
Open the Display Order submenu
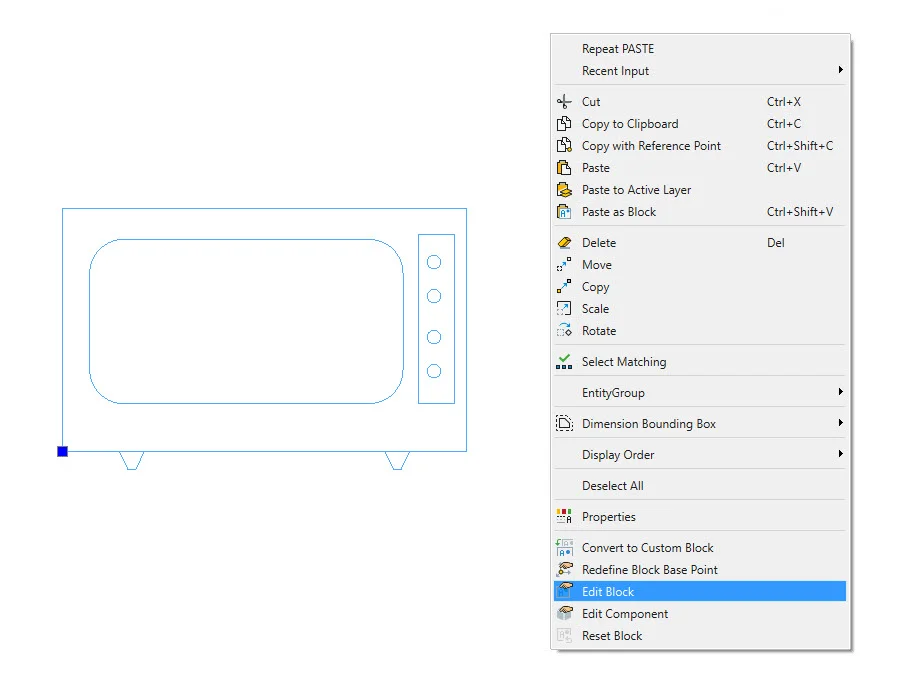[840, 455]
